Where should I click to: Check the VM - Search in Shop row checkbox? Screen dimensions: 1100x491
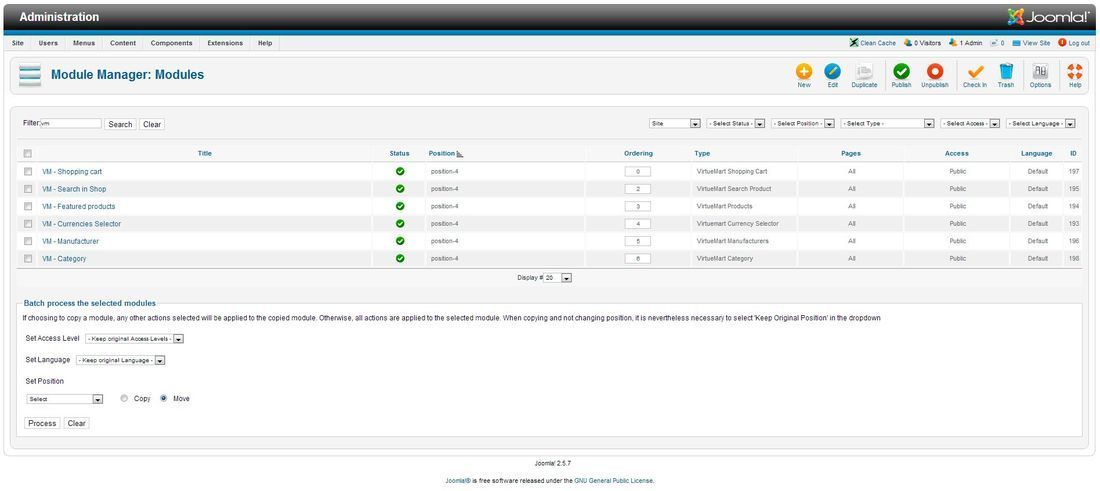coord(28,189)
